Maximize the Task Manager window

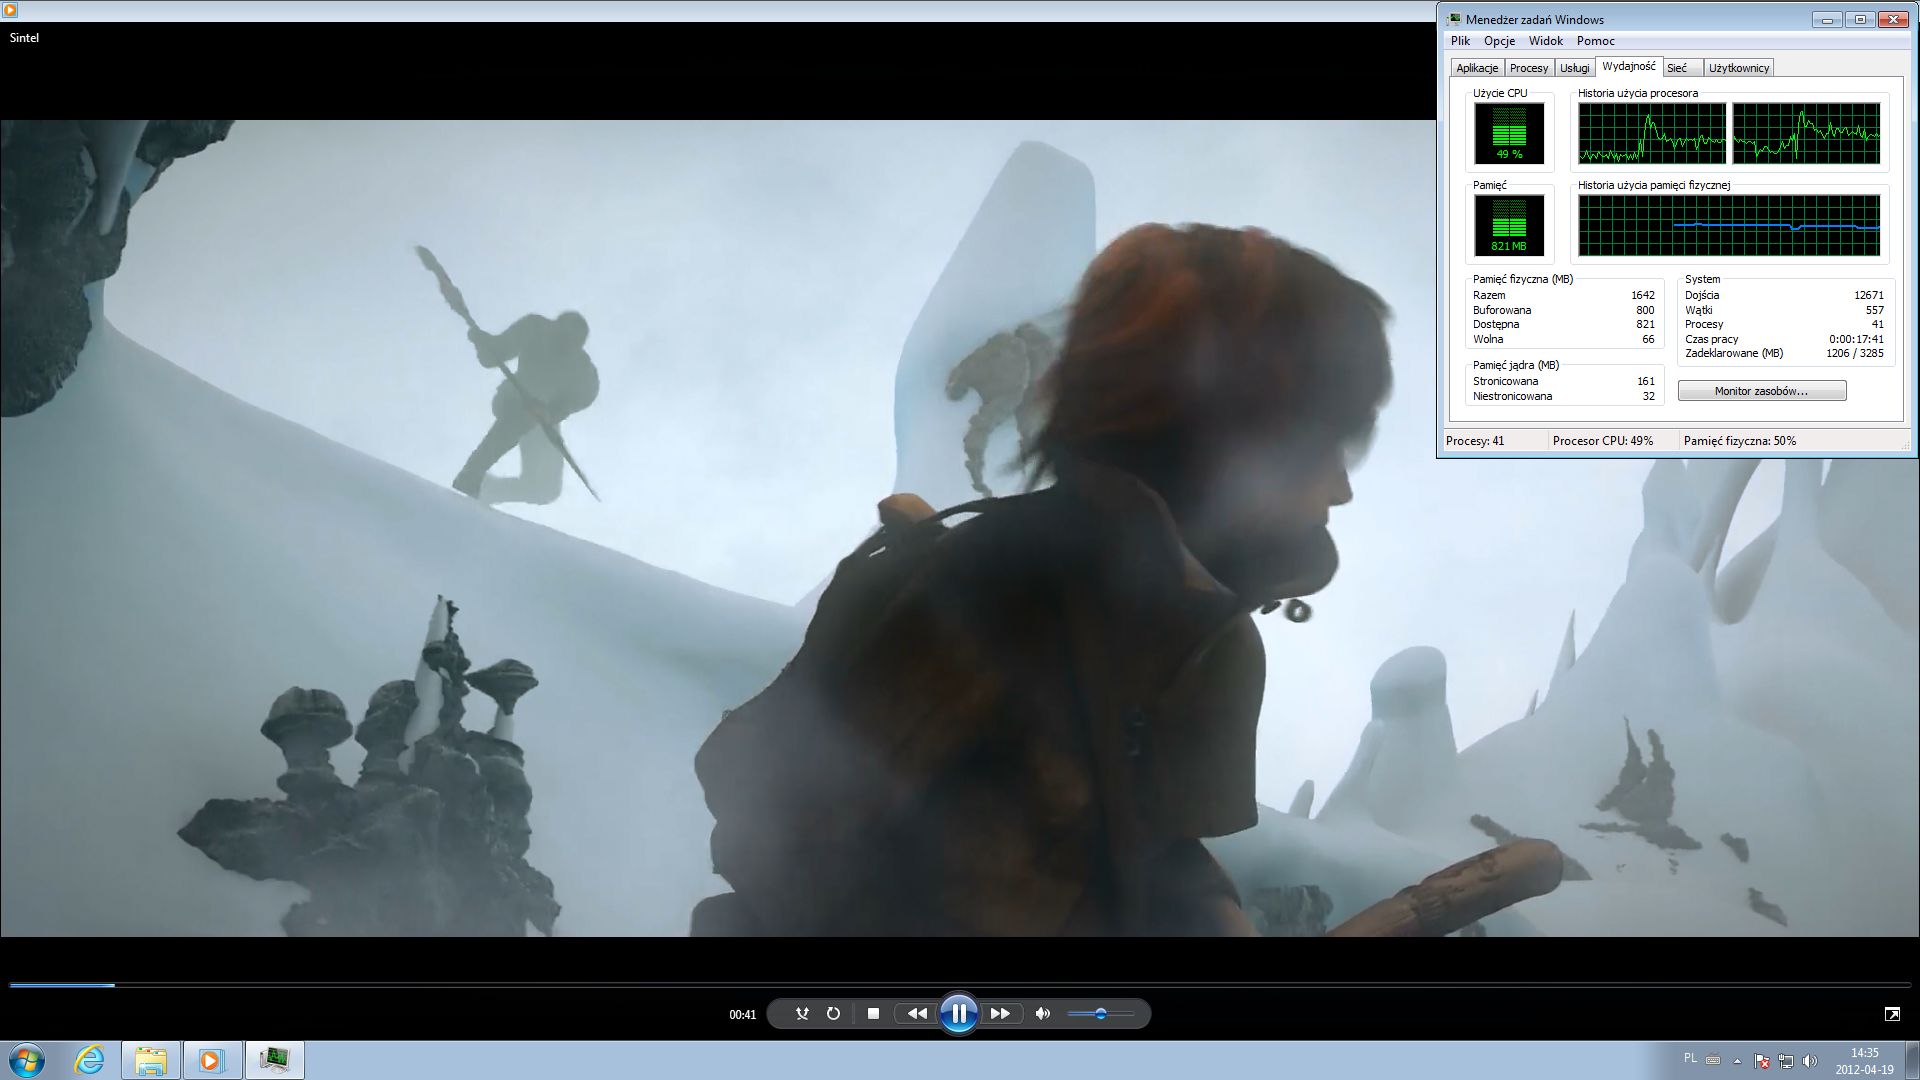pyautogui.click(x=1860, y=19)
